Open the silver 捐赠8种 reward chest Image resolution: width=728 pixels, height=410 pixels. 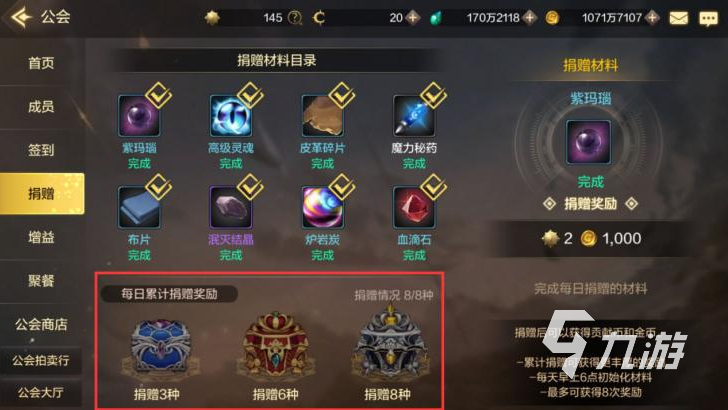pyautogui.click(x=390, y=345)
